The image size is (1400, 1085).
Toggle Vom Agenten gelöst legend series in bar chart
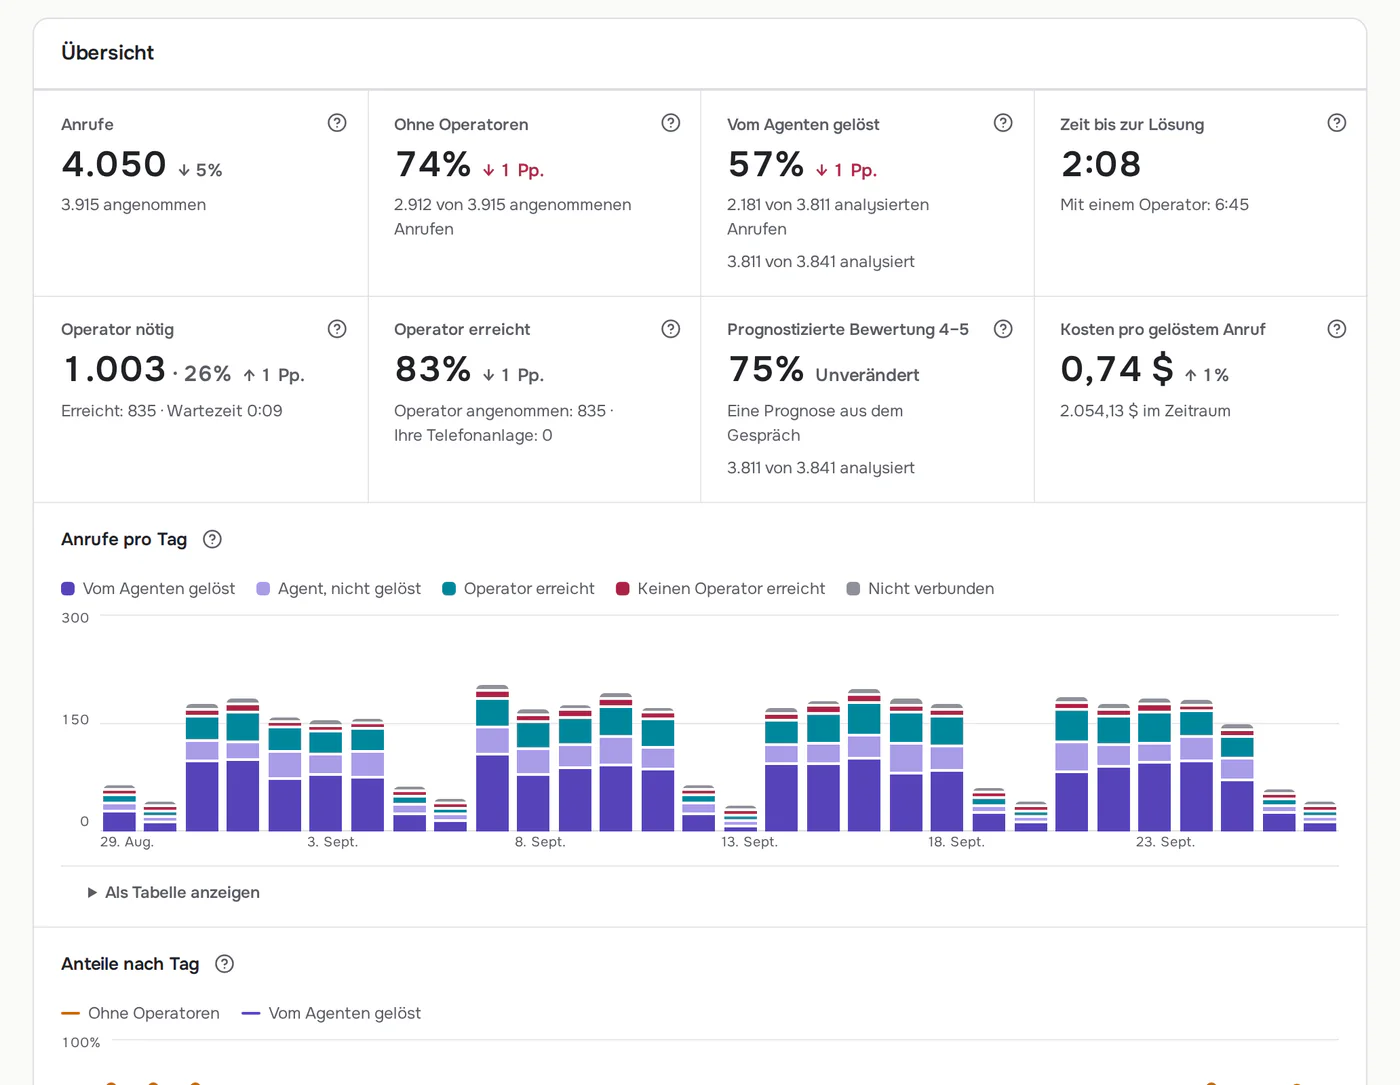[148, 589]
